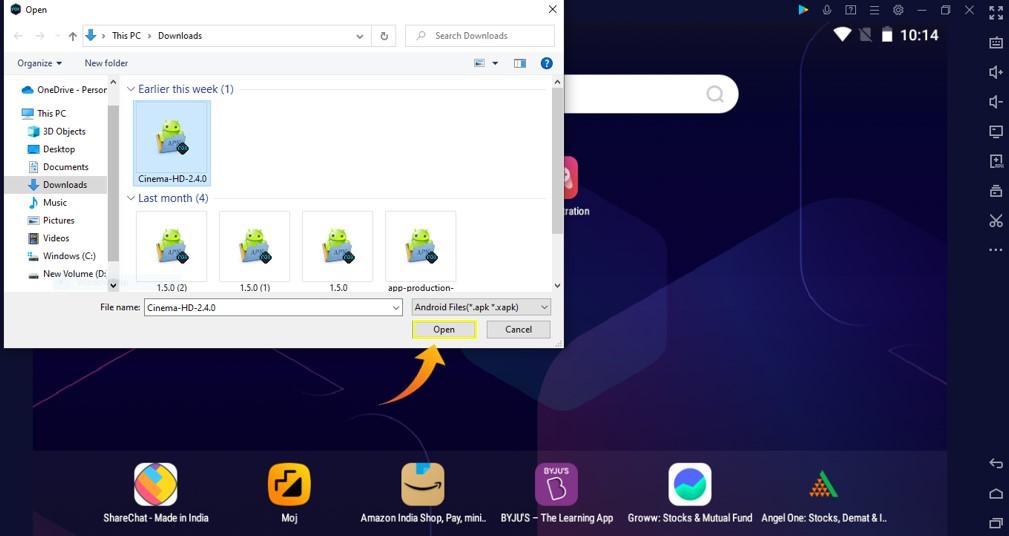Cancel the Open file dialog
1009x536 pixels.
[518, 329]
